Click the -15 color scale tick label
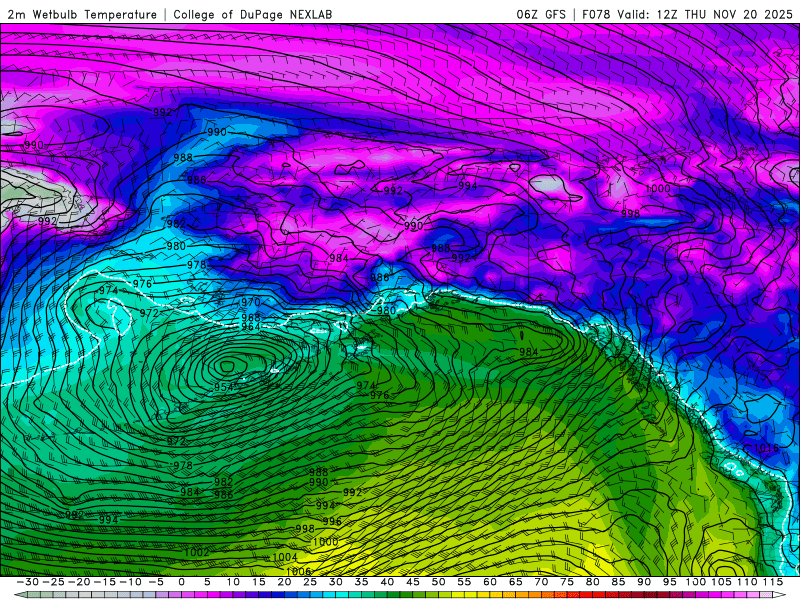 tap(104, 582)
